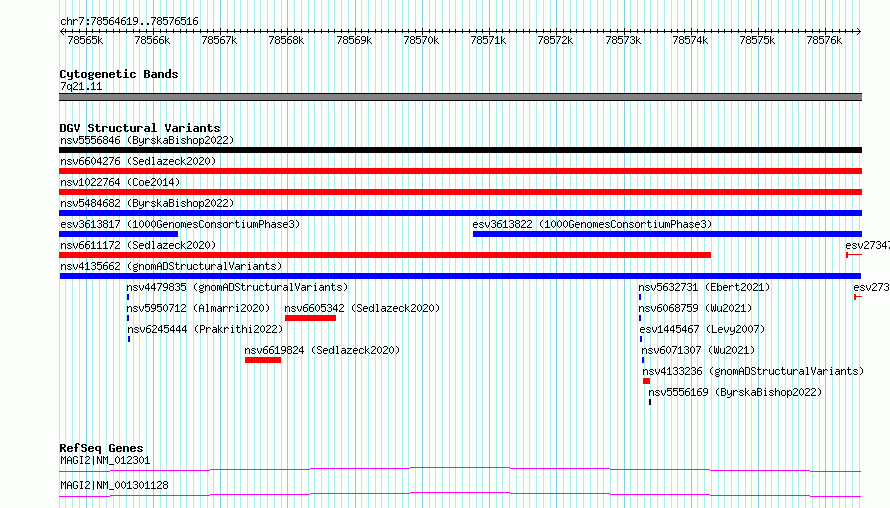
Task: Click the 78571k ruler tick label
Action: pyautogui.click(x=488, y=40)
